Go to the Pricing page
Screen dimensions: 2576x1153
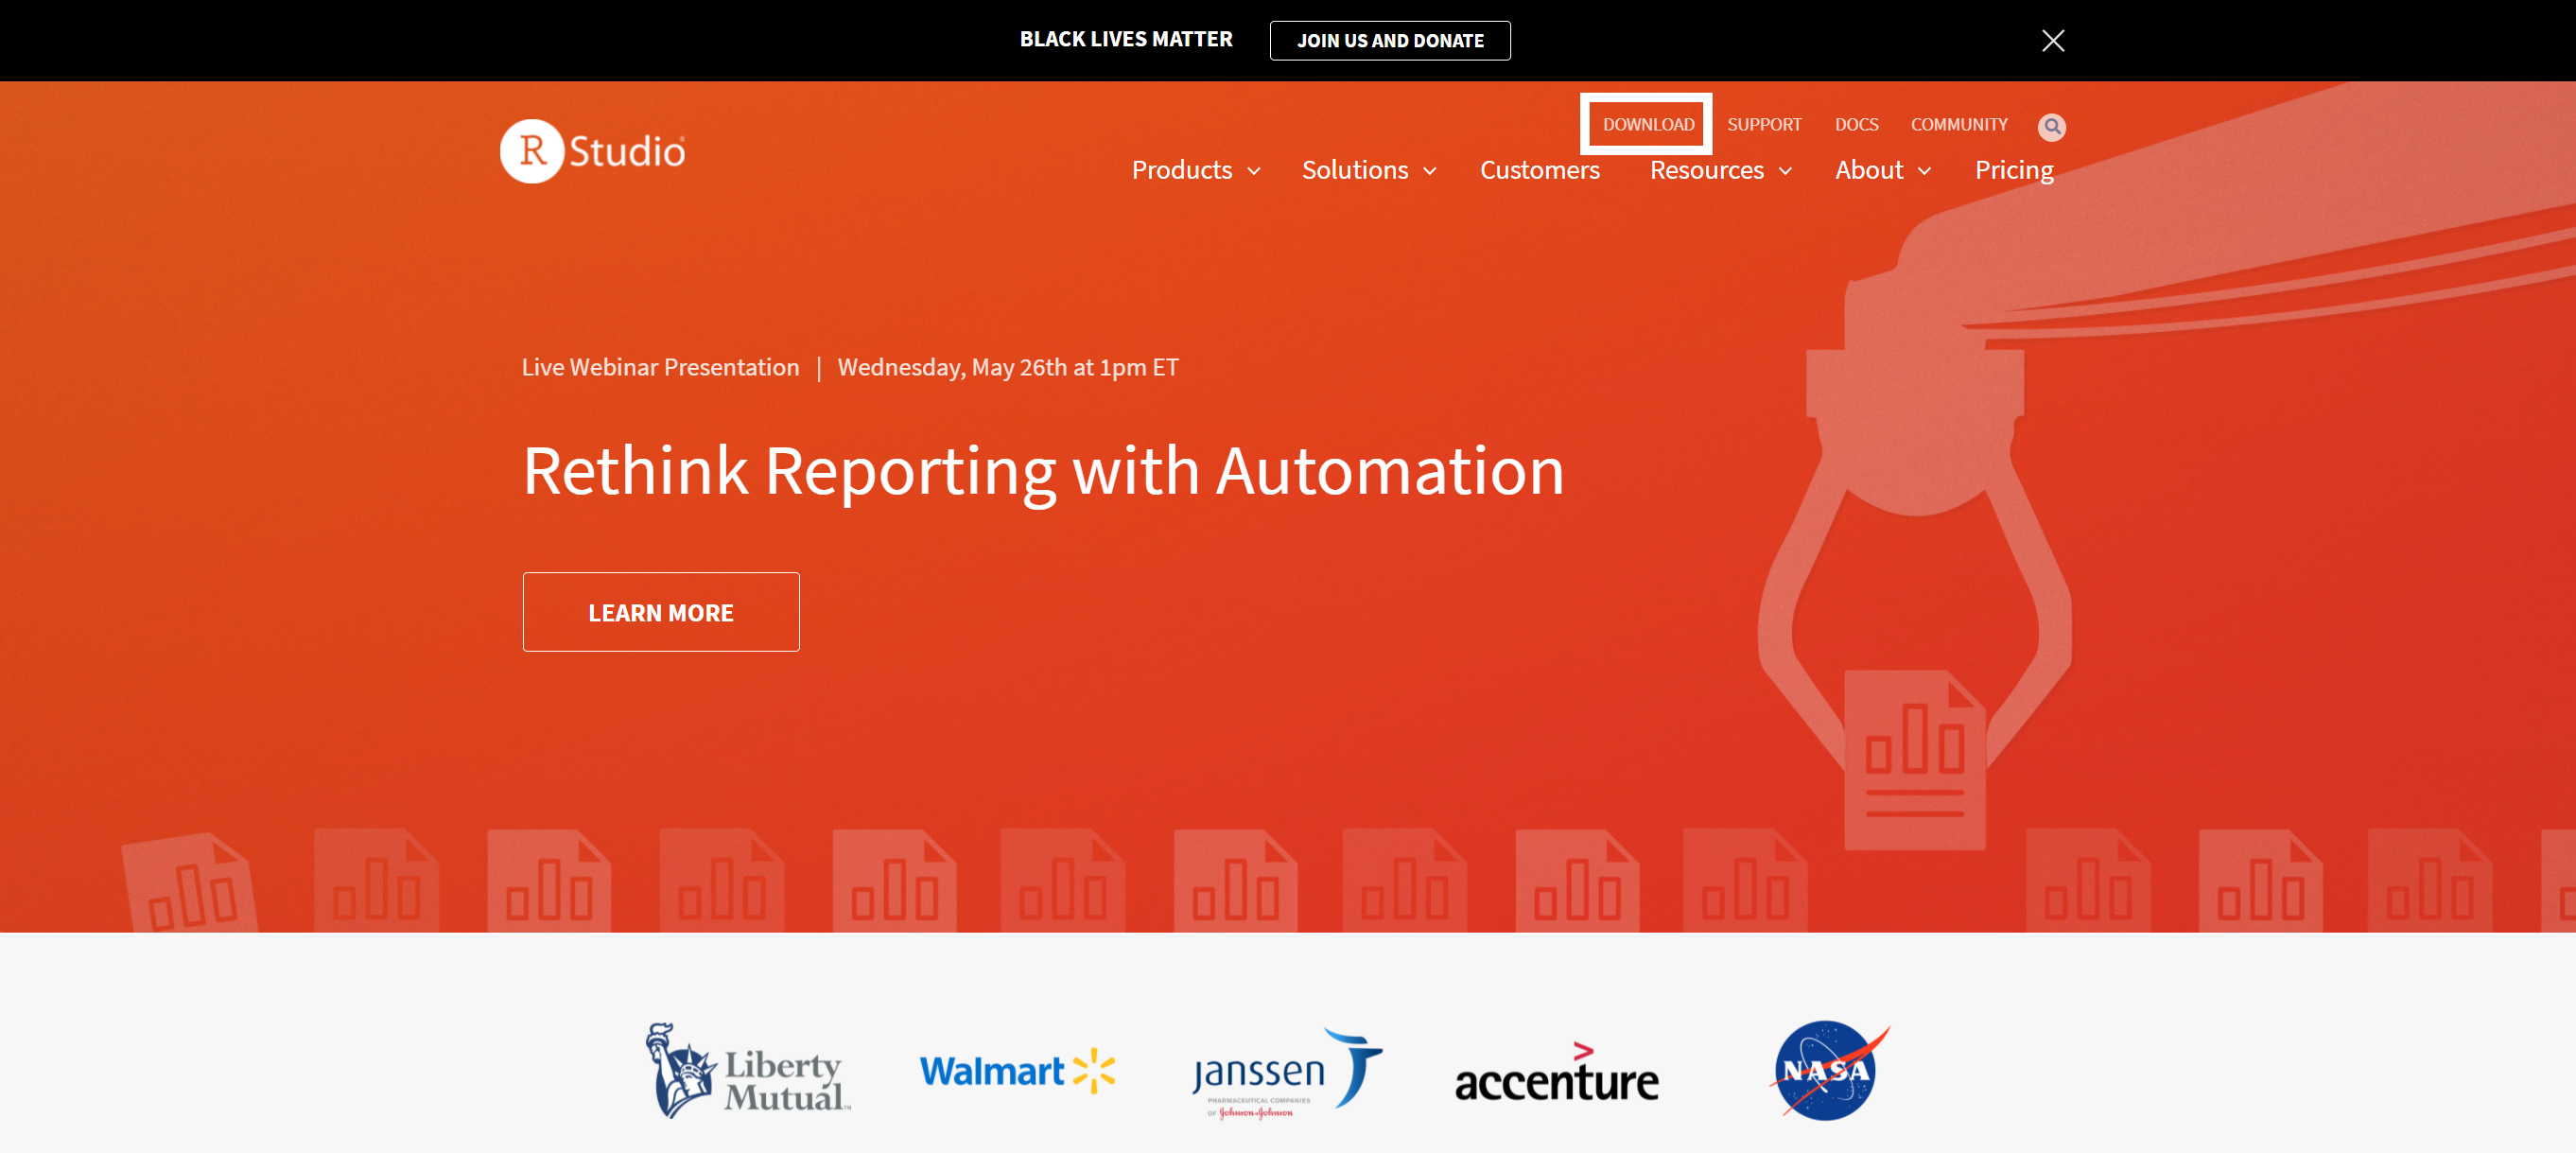[2013, 170]
